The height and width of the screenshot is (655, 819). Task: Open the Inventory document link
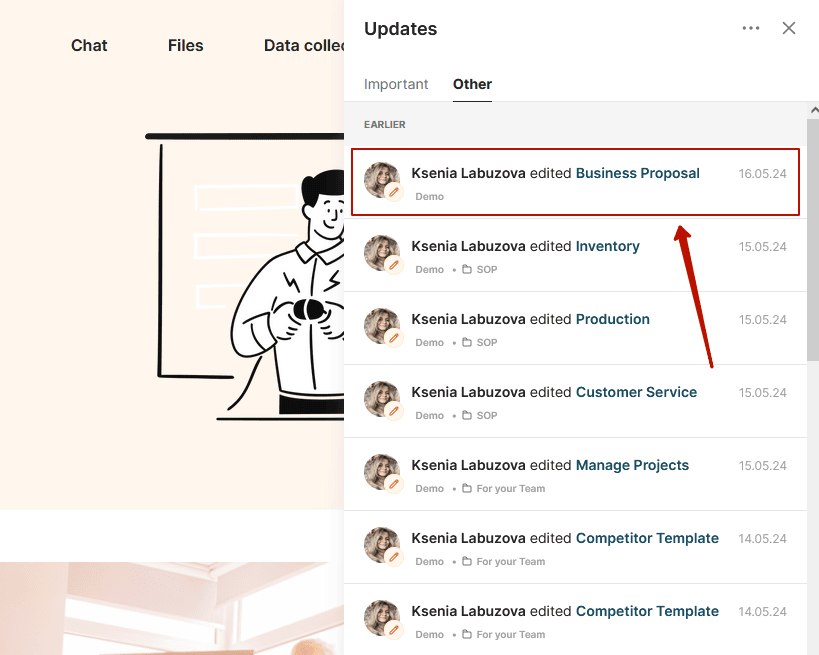[x=607, y=246]
